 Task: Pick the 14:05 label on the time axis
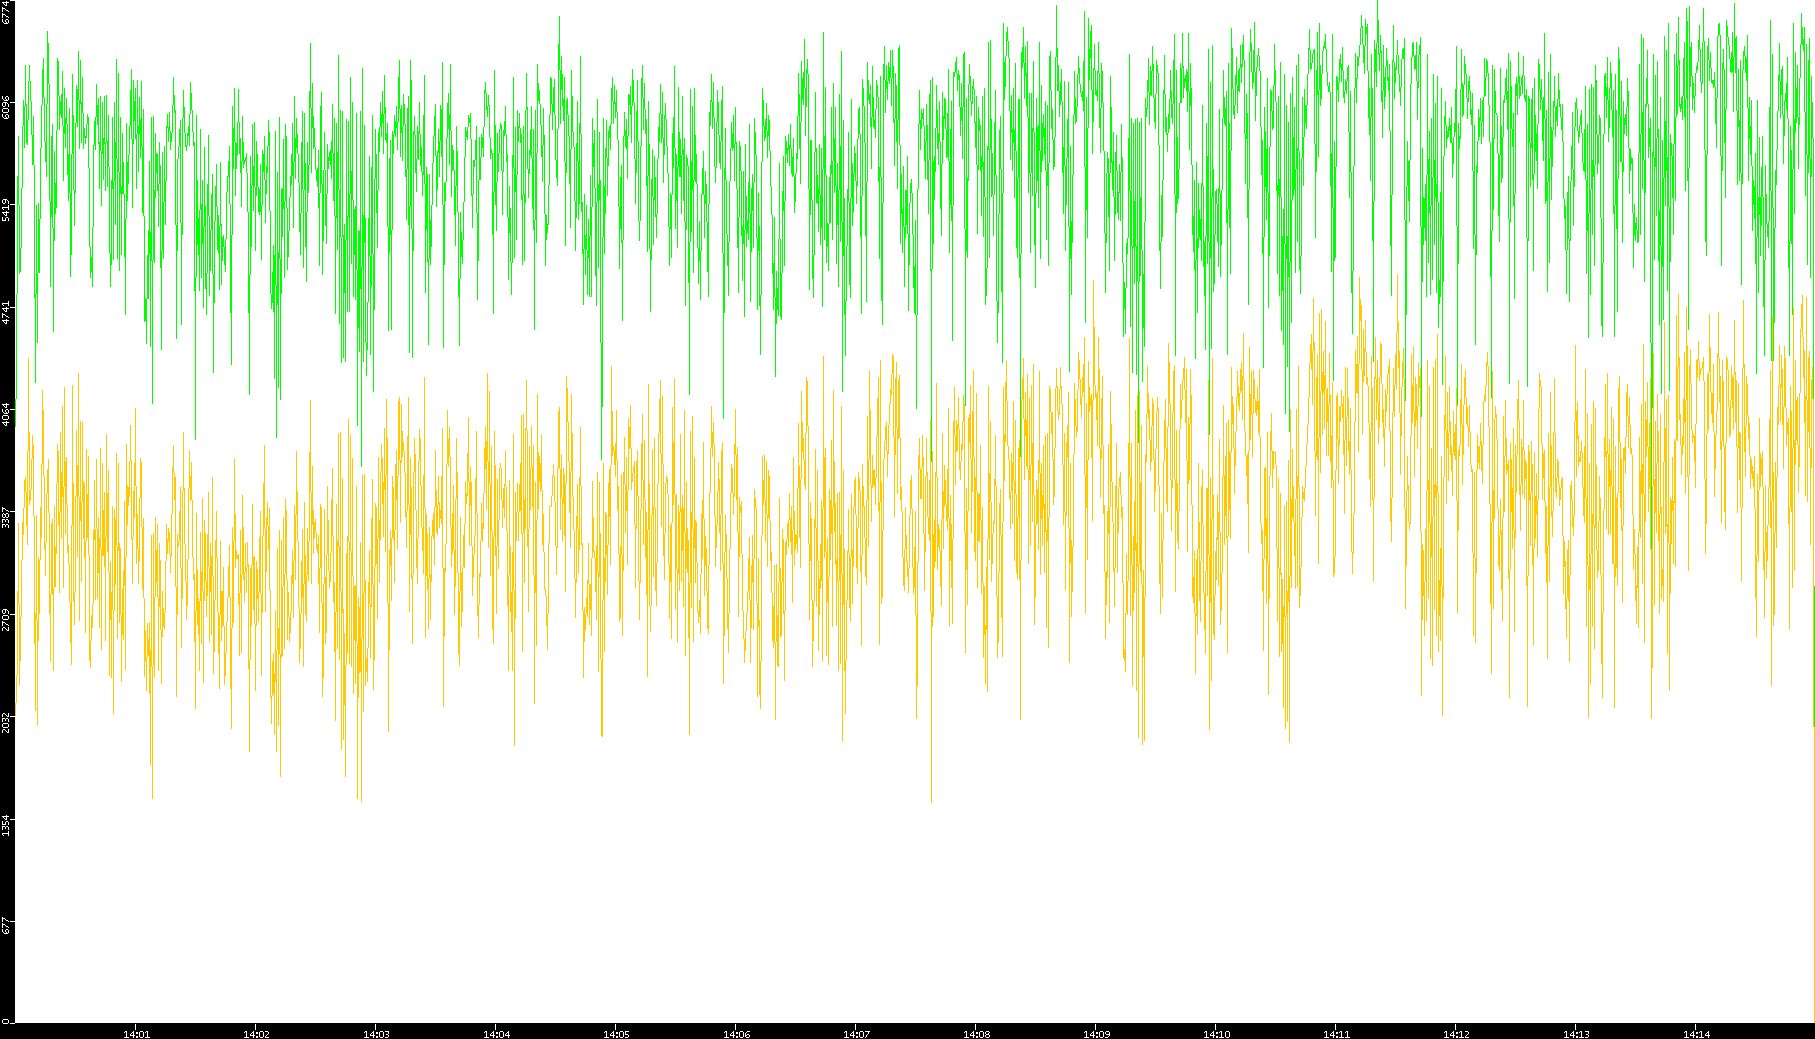[616, 1034]
